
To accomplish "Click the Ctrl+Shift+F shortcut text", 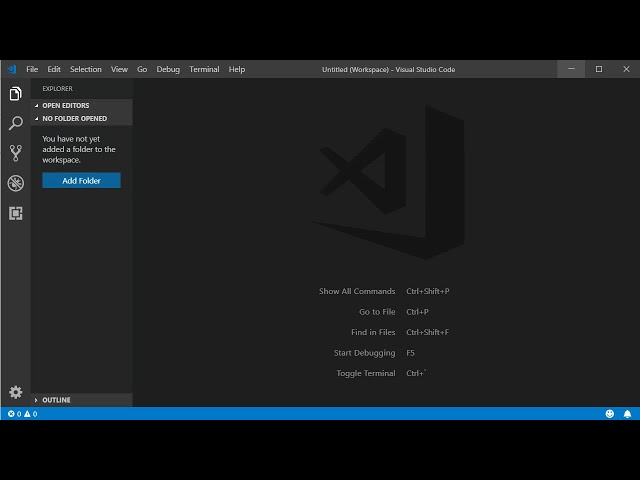I will [x=427, y=332].
